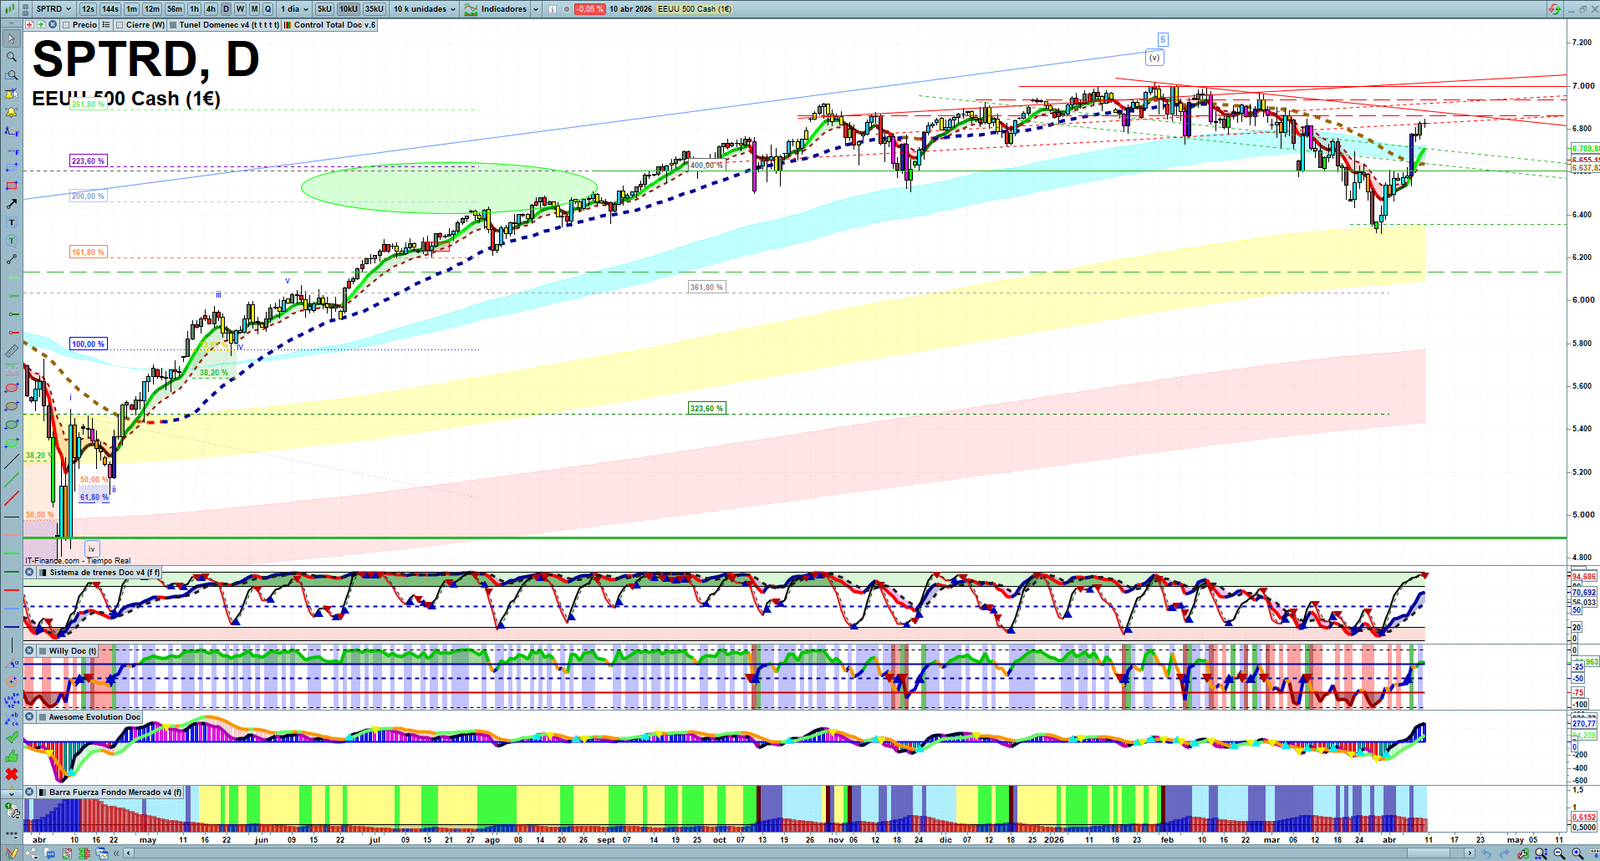
Task: Select the magnifier zoom tool
Action: coord(11,57)
